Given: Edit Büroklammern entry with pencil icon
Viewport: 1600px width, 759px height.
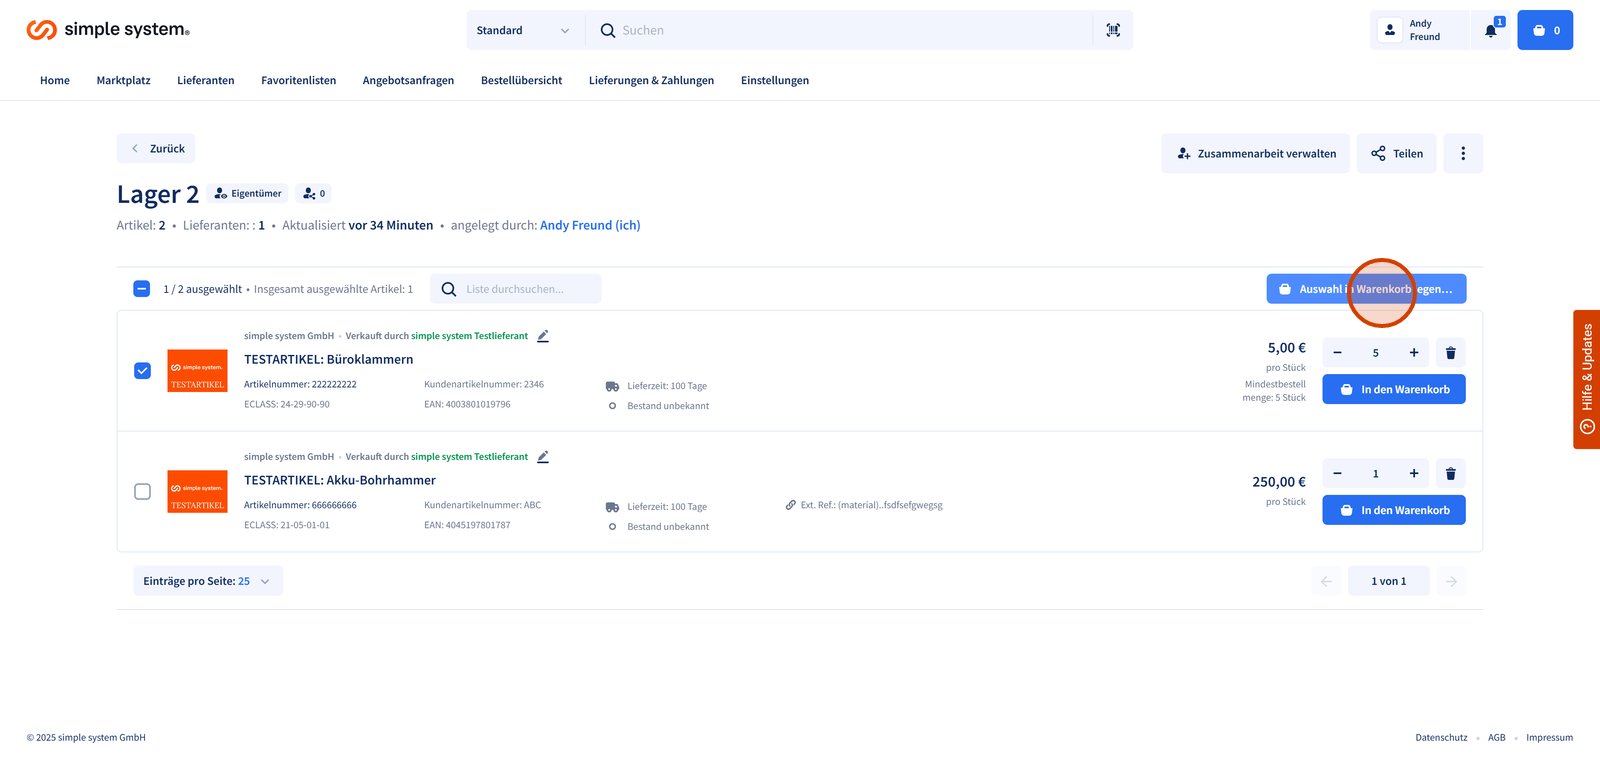Looking at the screenshot, I should click(x=543, y=336).
